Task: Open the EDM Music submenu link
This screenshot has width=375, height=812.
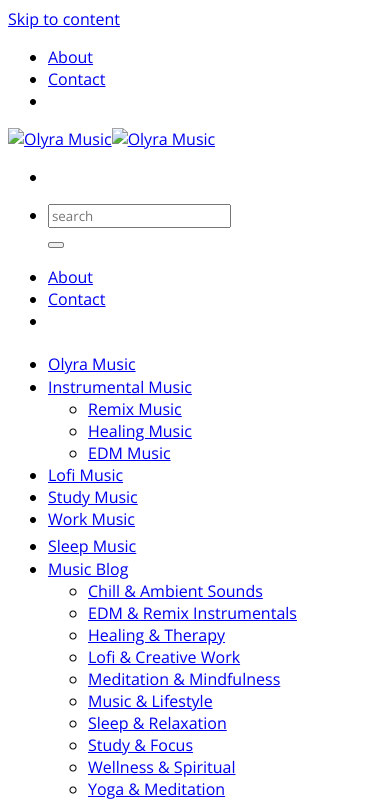Action: point(129,453)
